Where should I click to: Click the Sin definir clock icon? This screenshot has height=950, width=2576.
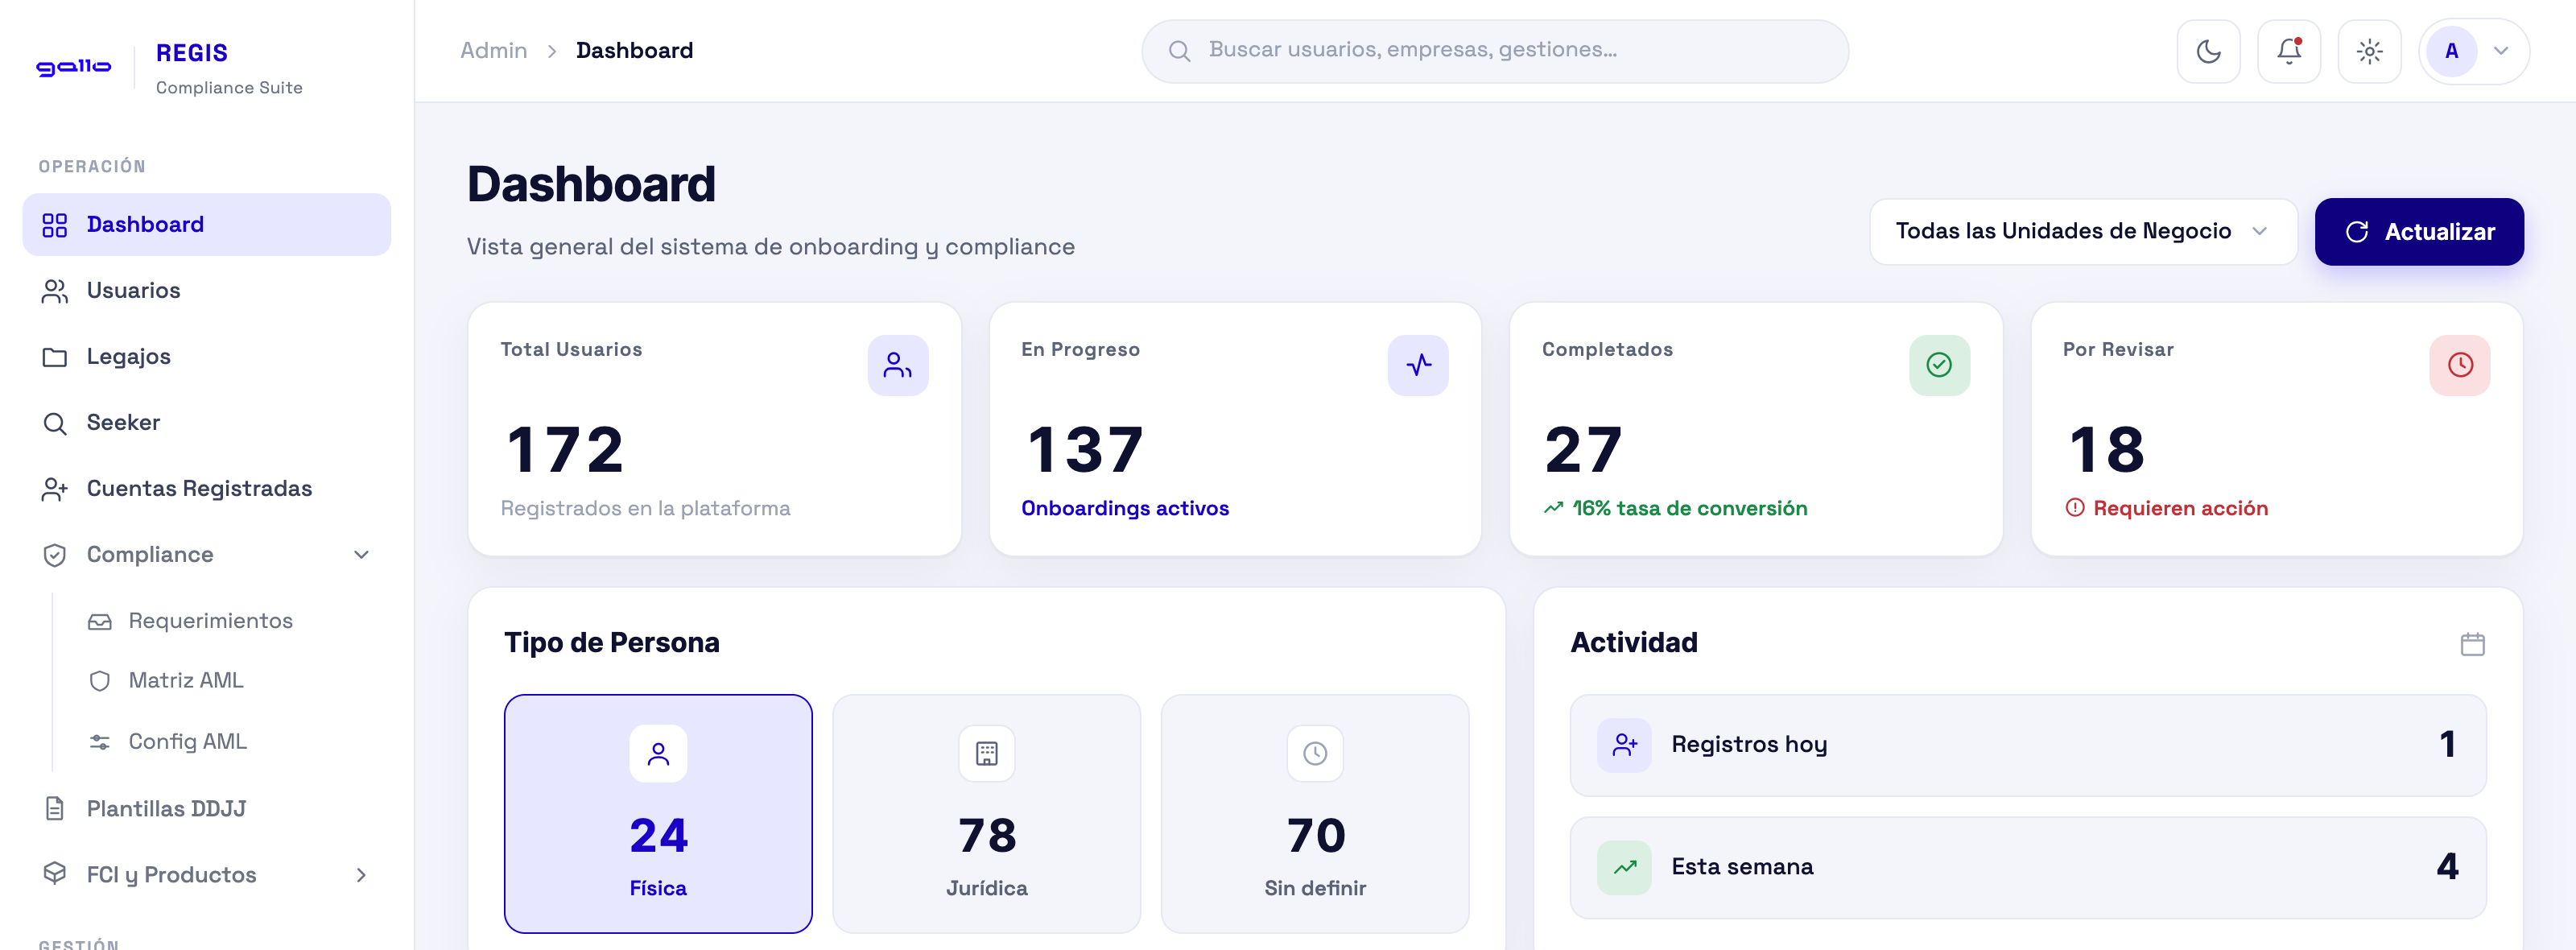[x=1314, y=753]
